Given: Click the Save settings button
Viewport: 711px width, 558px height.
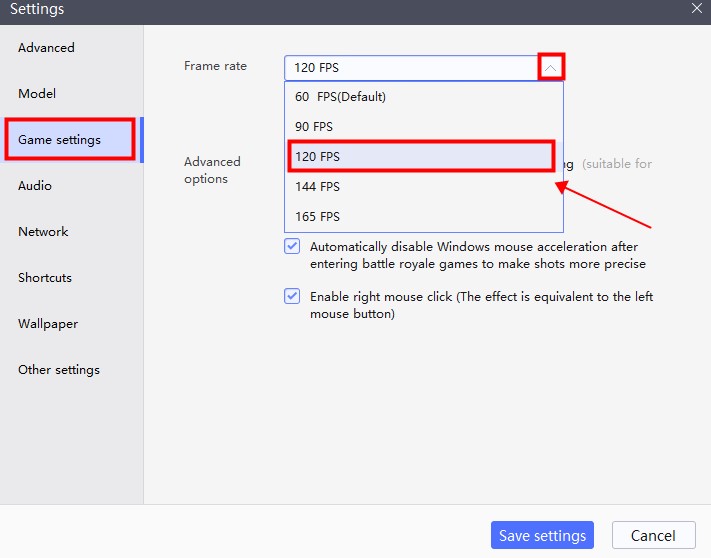Looking at the screenshot, I should [x=542, y=535].
